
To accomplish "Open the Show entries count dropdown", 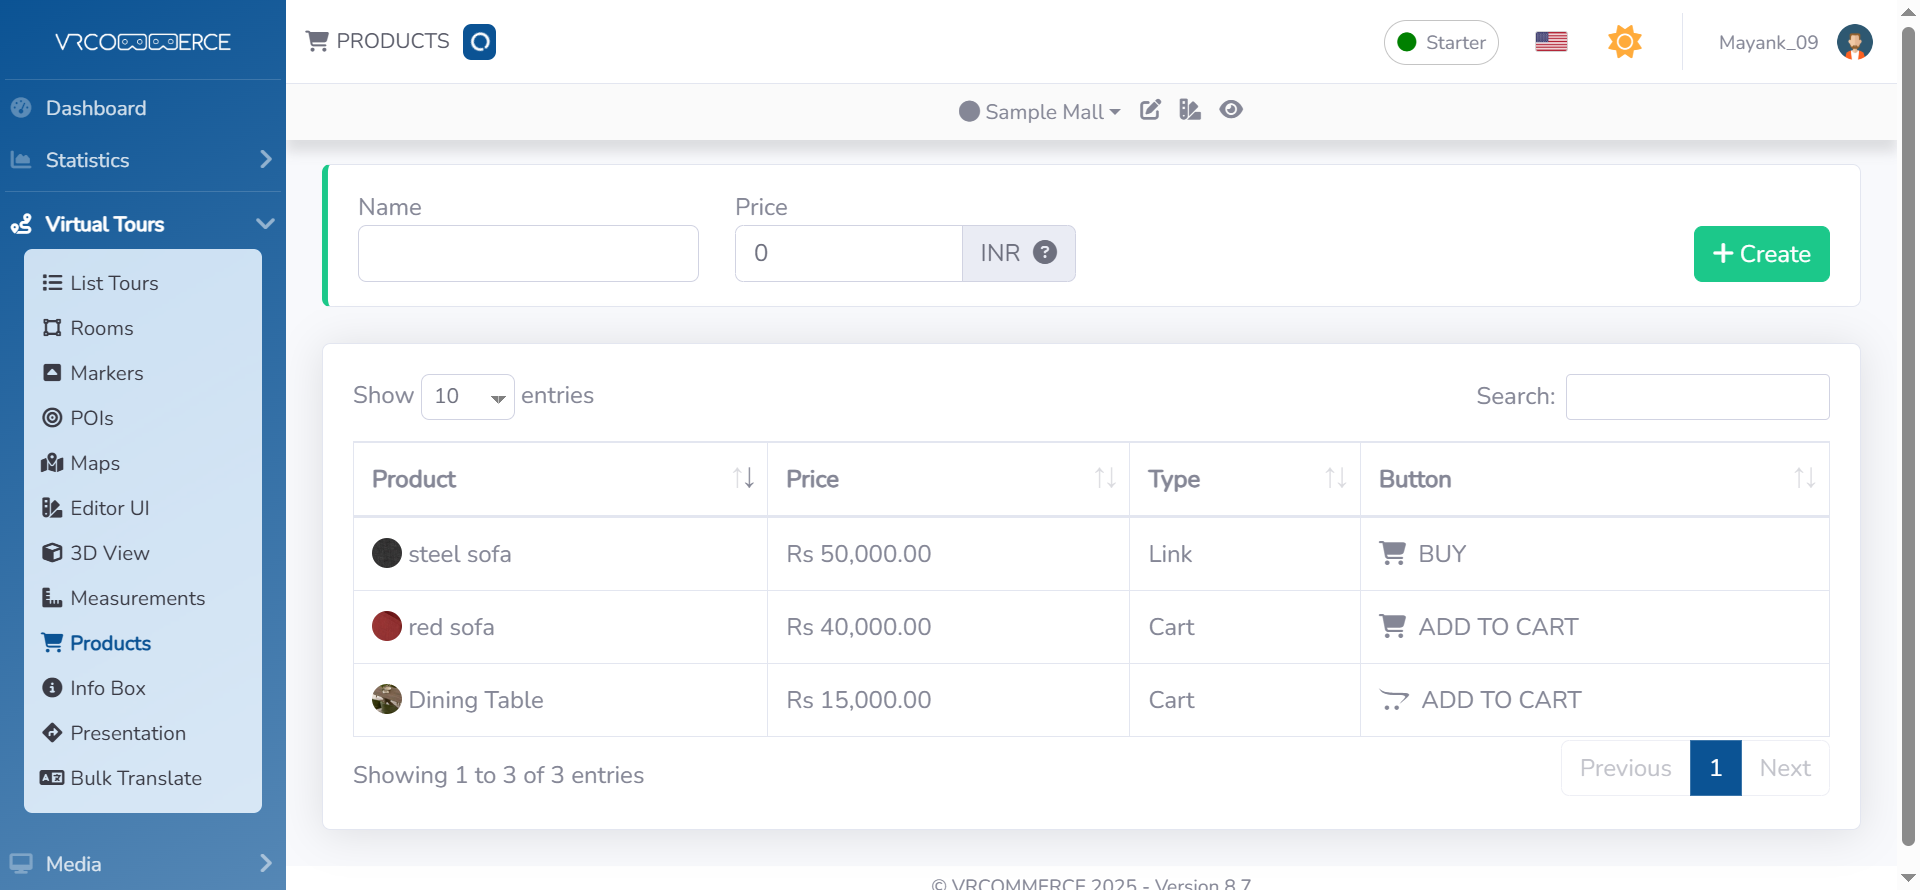I will (467, 397).
